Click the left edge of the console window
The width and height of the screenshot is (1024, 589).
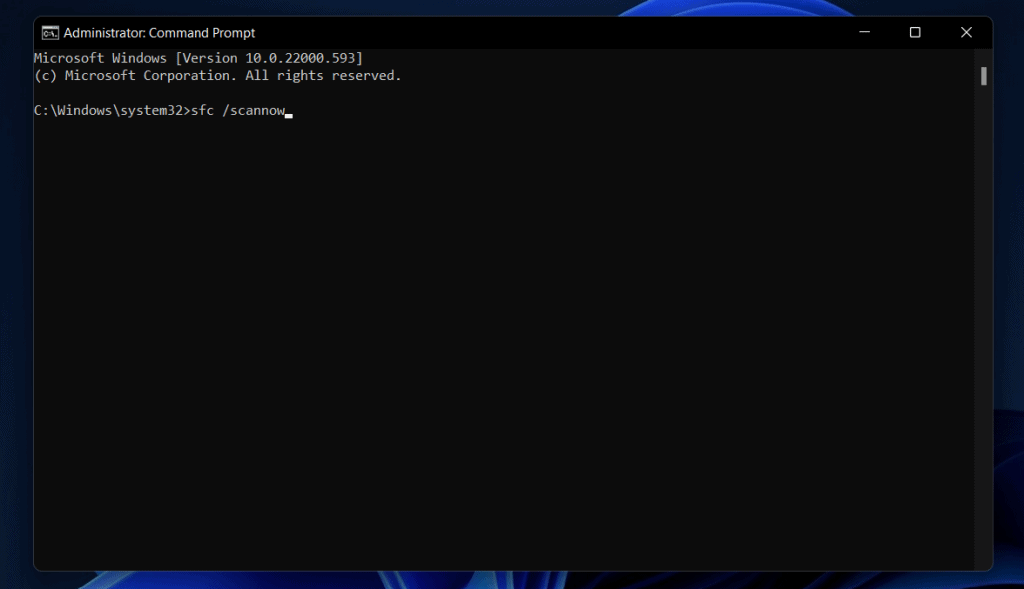point(36,300)
